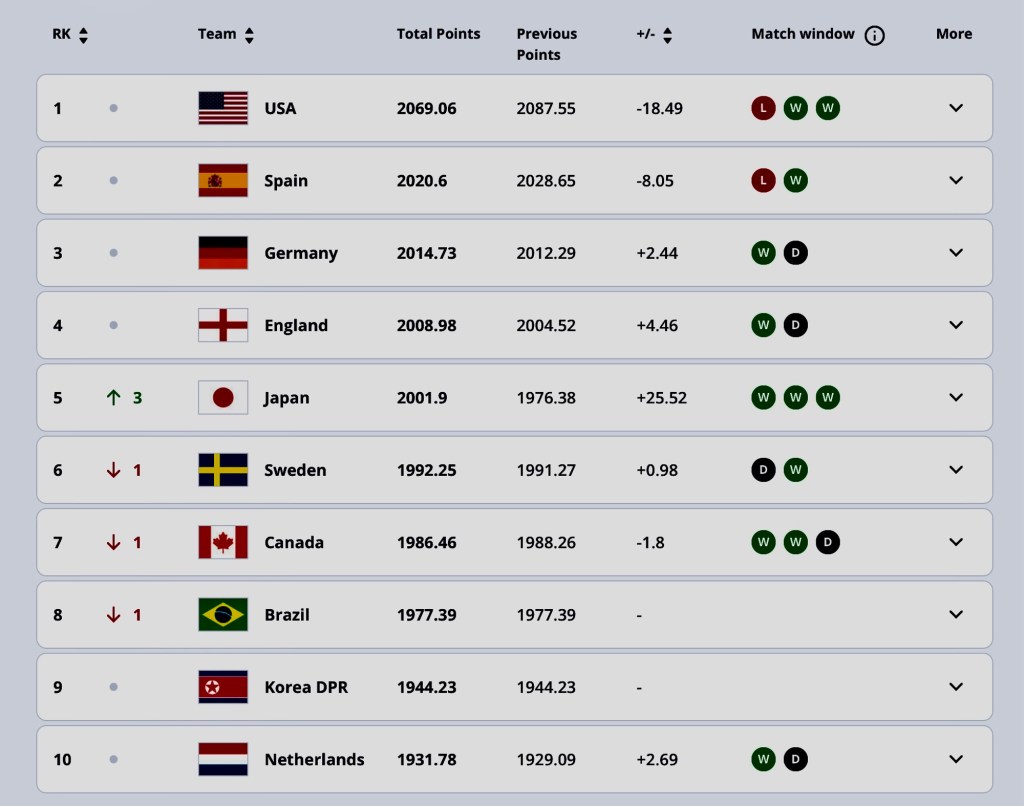Expand Korea DPR row details
The height and width of the screenshot is (806, 1024).
956,687
